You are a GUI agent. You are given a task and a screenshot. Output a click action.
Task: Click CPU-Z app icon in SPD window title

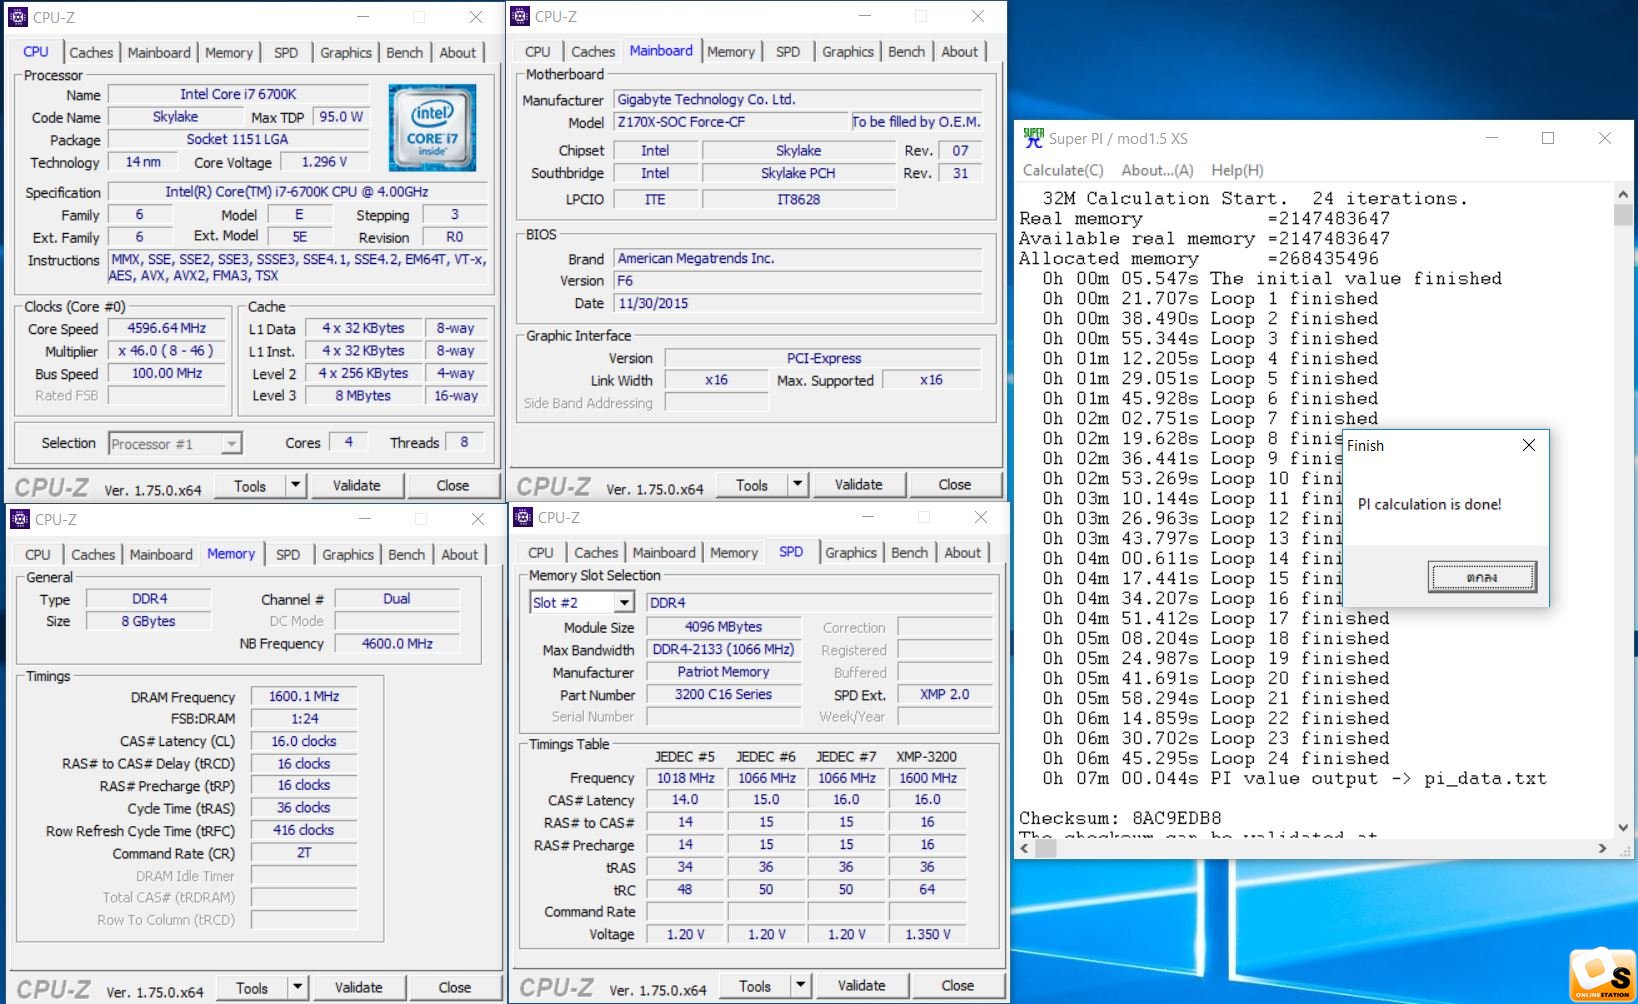click(x=523, y=517)
